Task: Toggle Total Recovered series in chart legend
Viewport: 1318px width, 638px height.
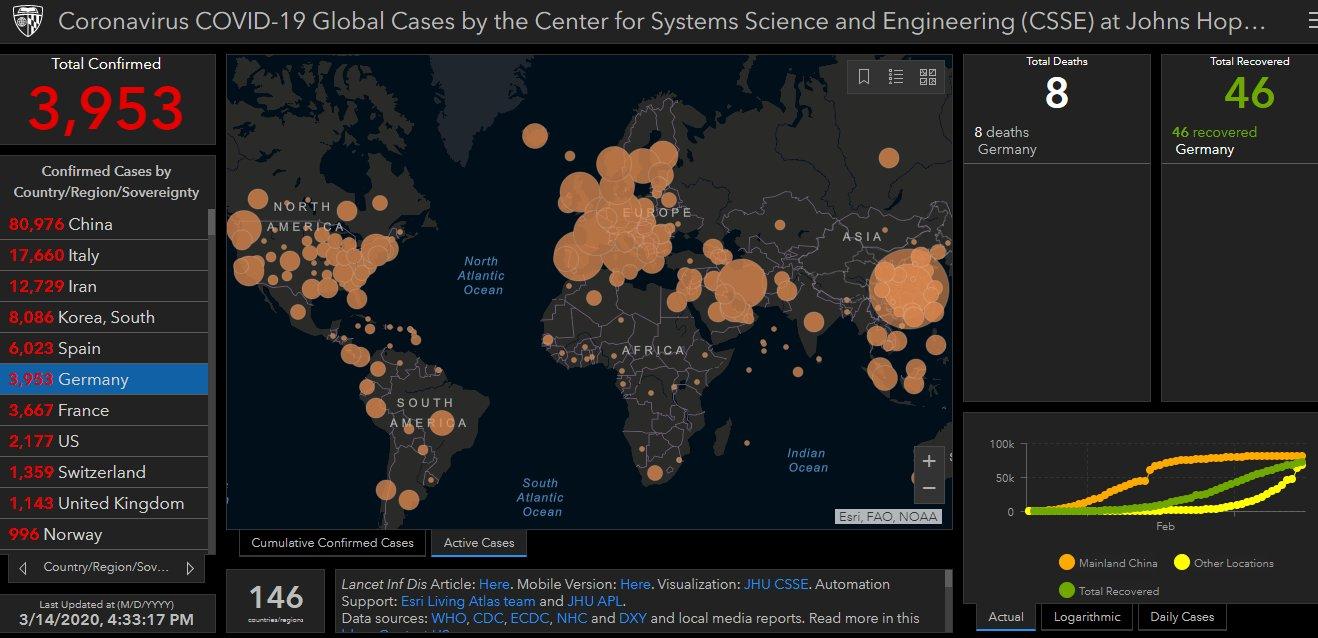Action: [1067, 591]
